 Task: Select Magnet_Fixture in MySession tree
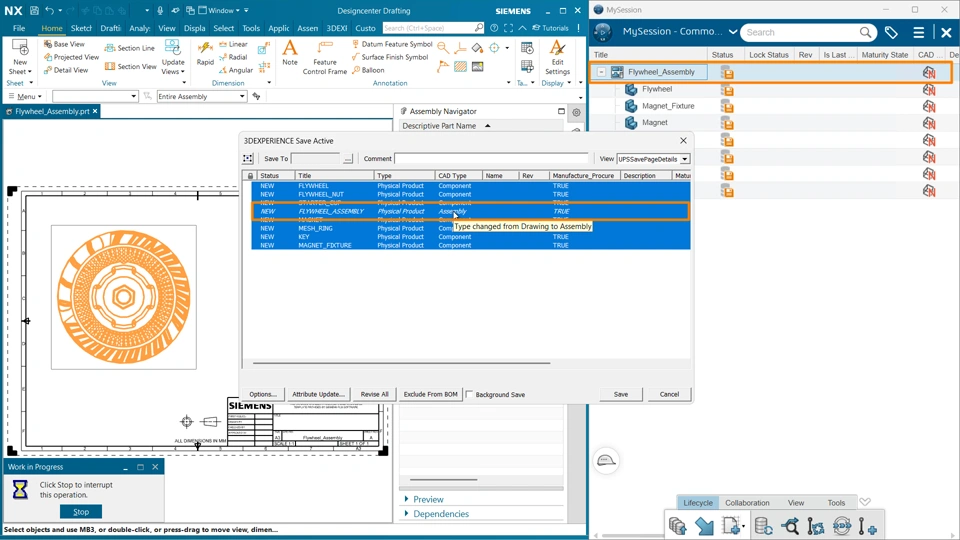668,106
